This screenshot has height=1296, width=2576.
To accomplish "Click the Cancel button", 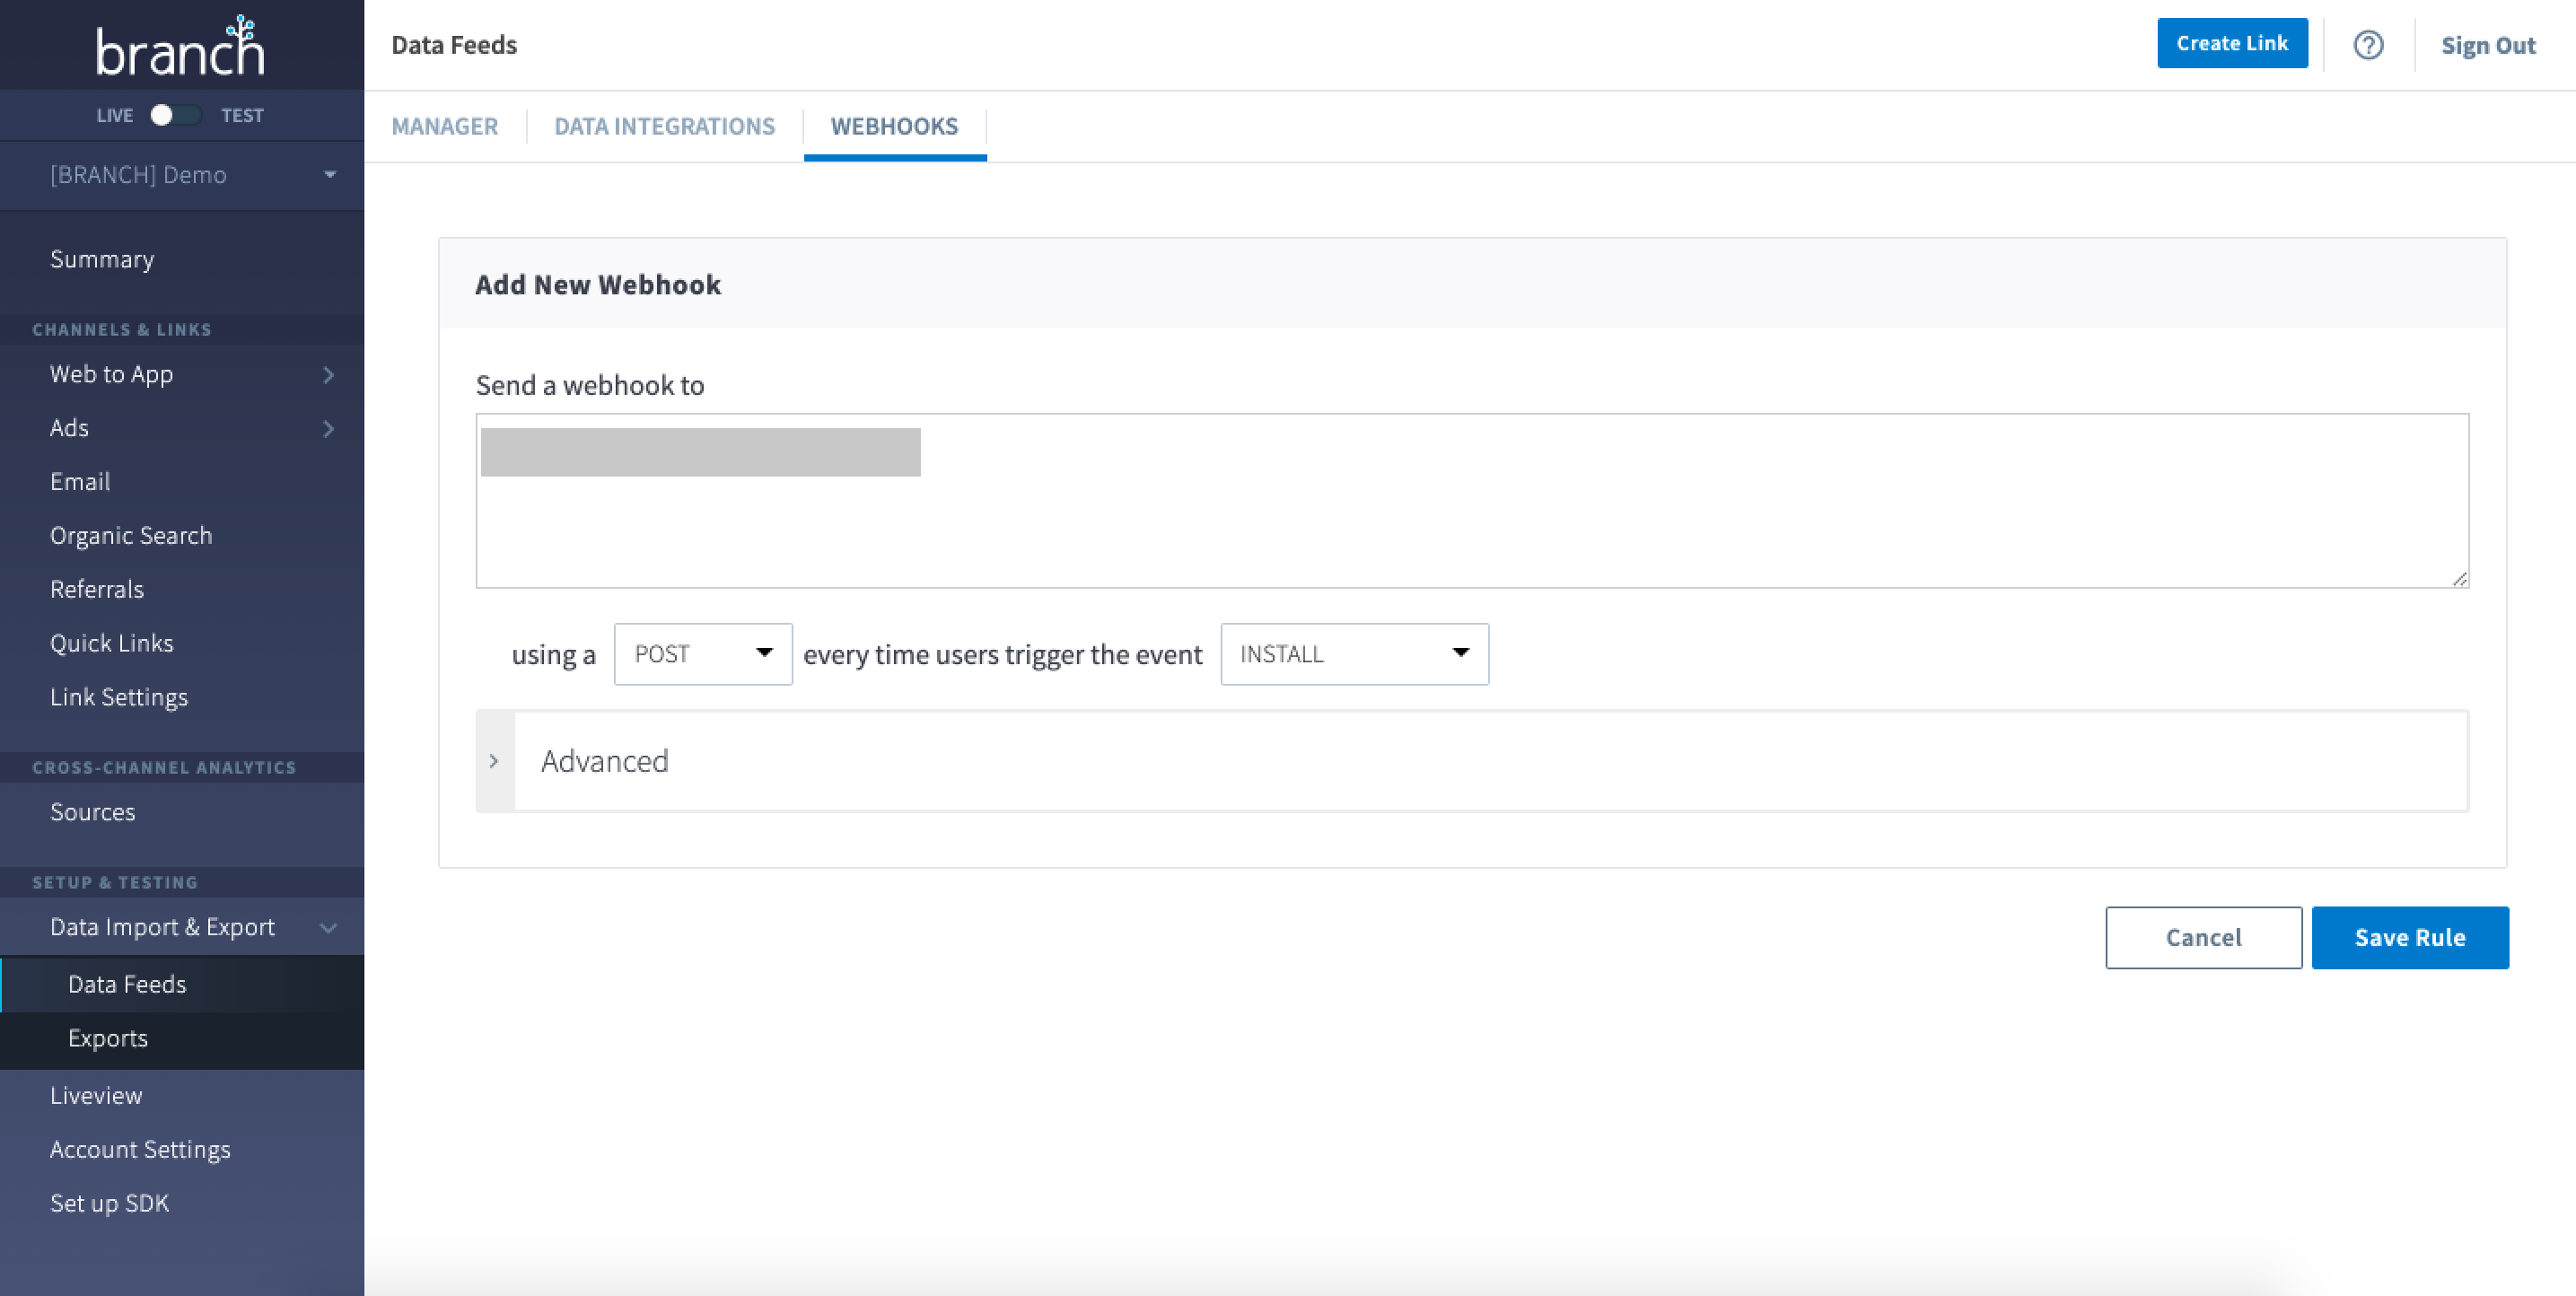I will point(2203,937).
